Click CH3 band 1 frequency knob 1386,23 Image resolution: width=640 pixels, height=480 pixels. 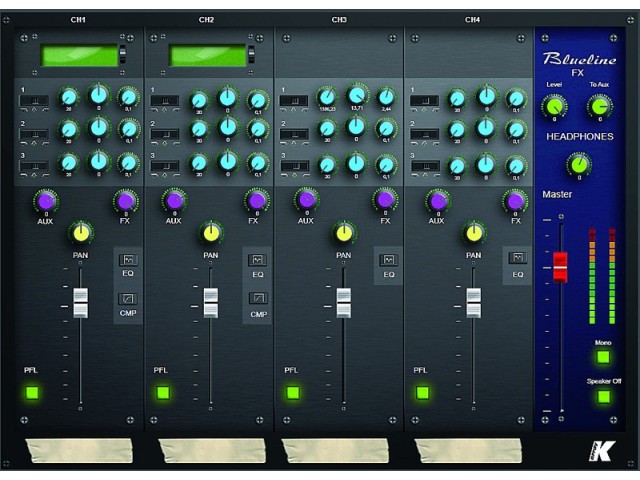(x=327, y=97)
